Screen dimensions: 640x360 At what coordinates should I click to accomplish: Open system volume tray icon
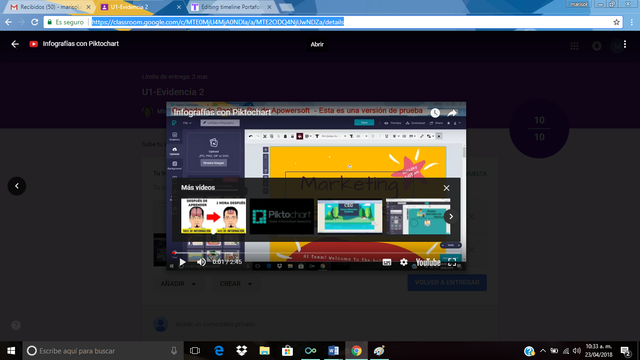(577, 351)
